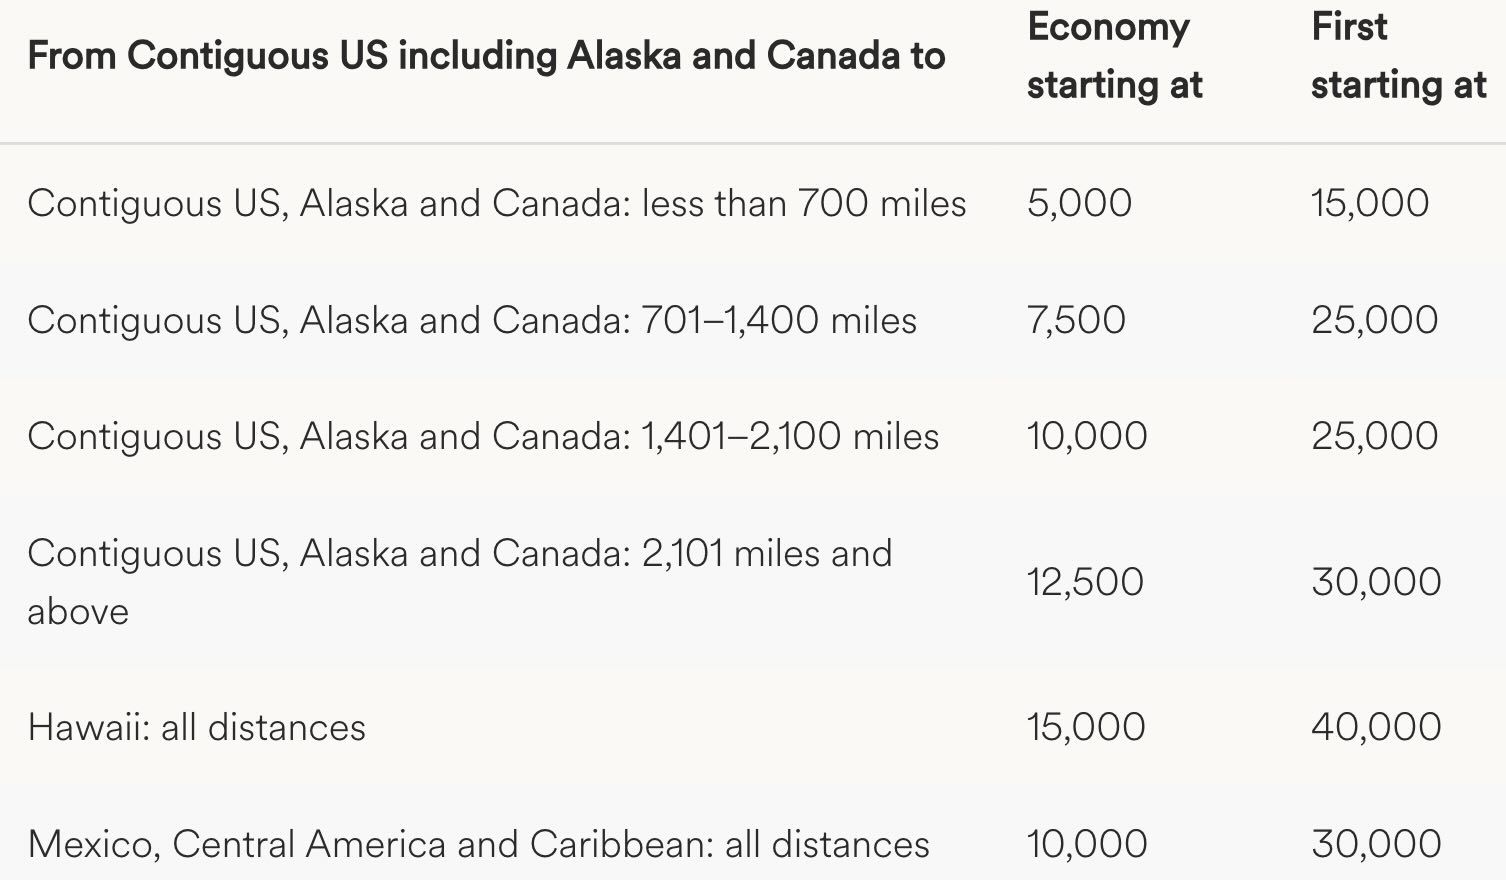Click 25,000 first value for 701–1,400 miles

tap(1374, 320)
